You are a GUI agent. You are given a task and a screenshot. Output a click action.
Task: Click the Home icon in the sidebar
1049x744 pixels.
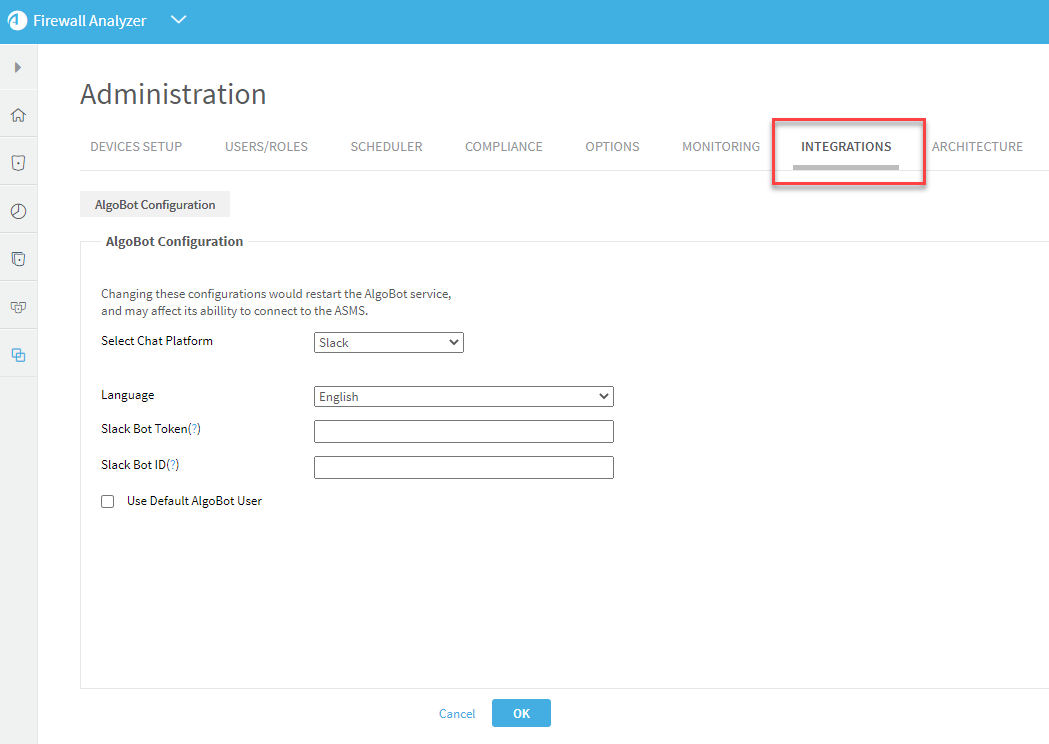[18, 115]
